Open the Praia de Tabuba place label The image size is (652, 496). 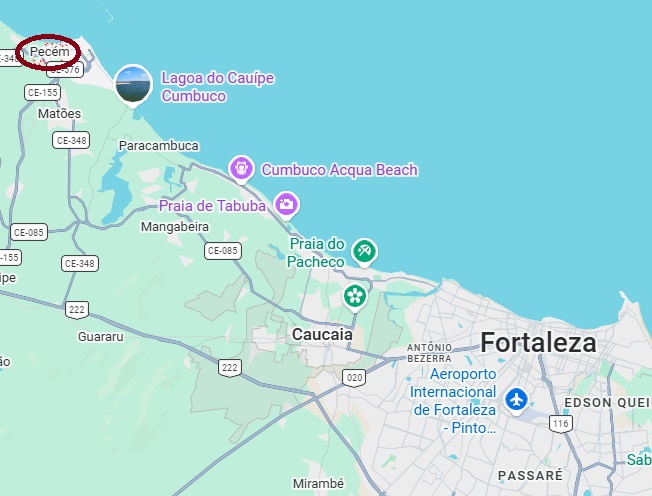tap(212, 206)
